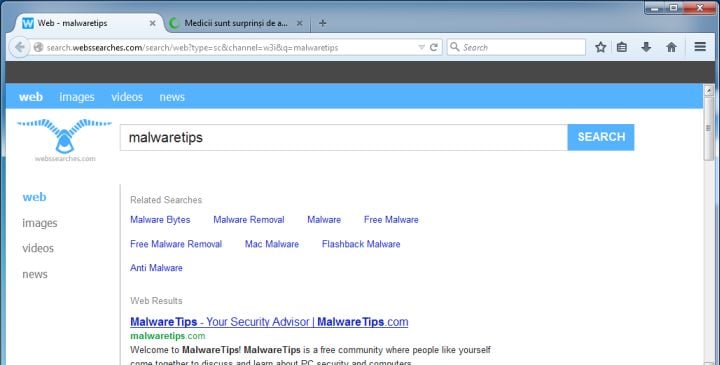Click the green 'malwaretips.com' result URL

[168, 336]
